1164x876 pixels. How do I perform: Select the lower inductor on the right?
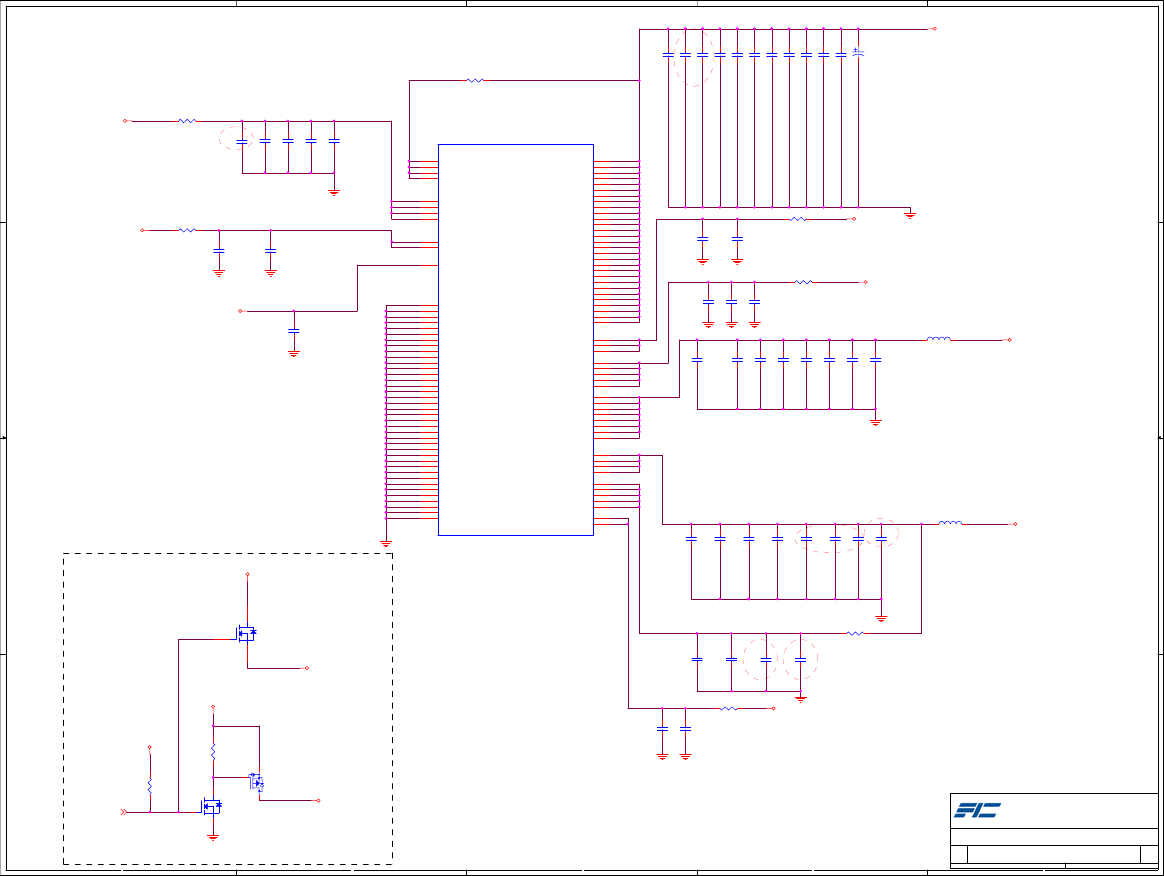950,523
